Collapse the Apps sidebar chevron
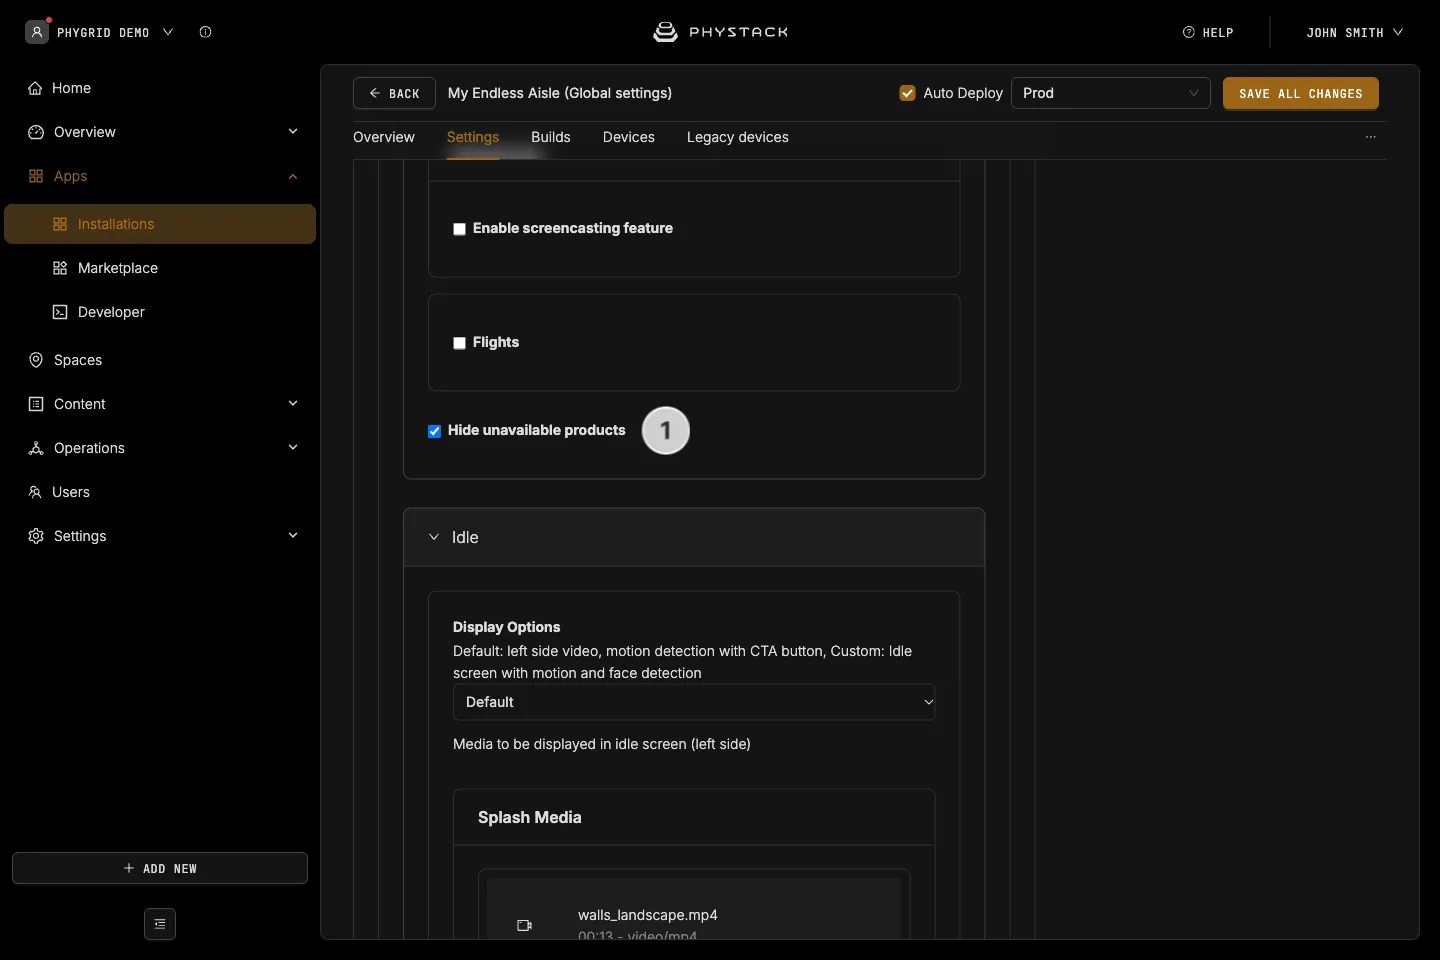 tap(293, 176)
